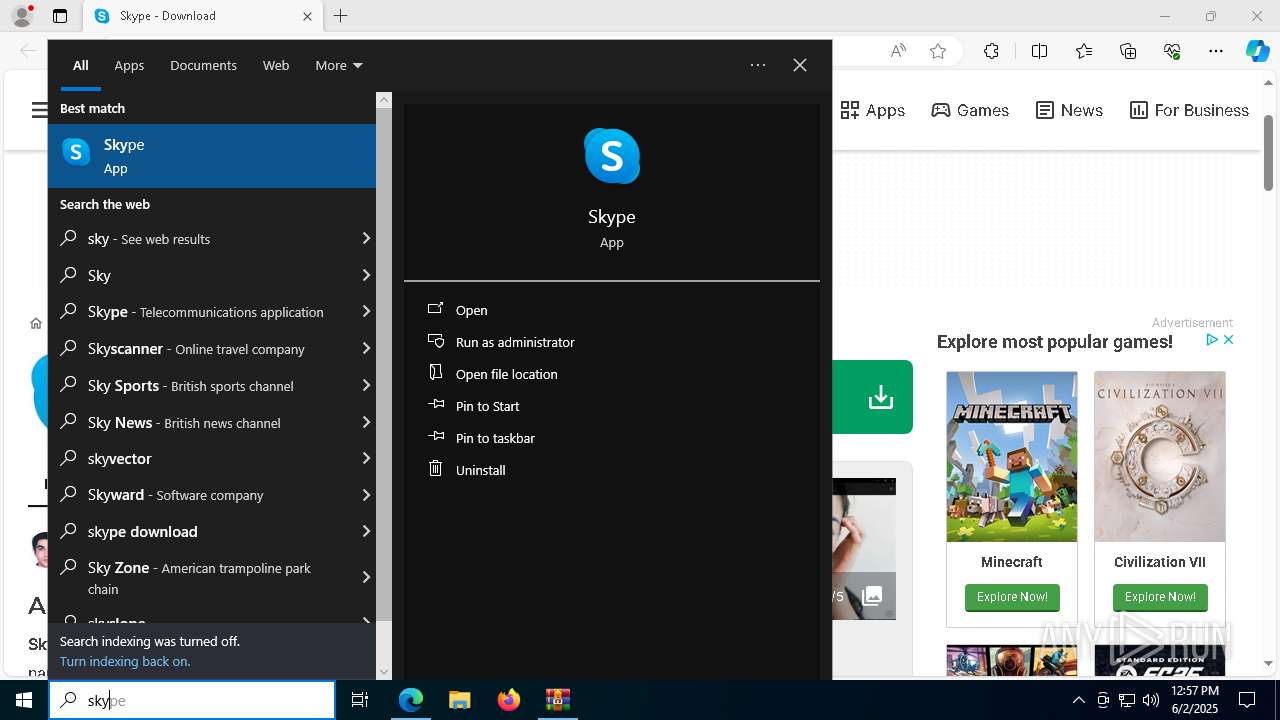This screenshot has width=1280, height=720.
Task: Click 'Turn indexing back on' link
Action: (x=125, y=661)
